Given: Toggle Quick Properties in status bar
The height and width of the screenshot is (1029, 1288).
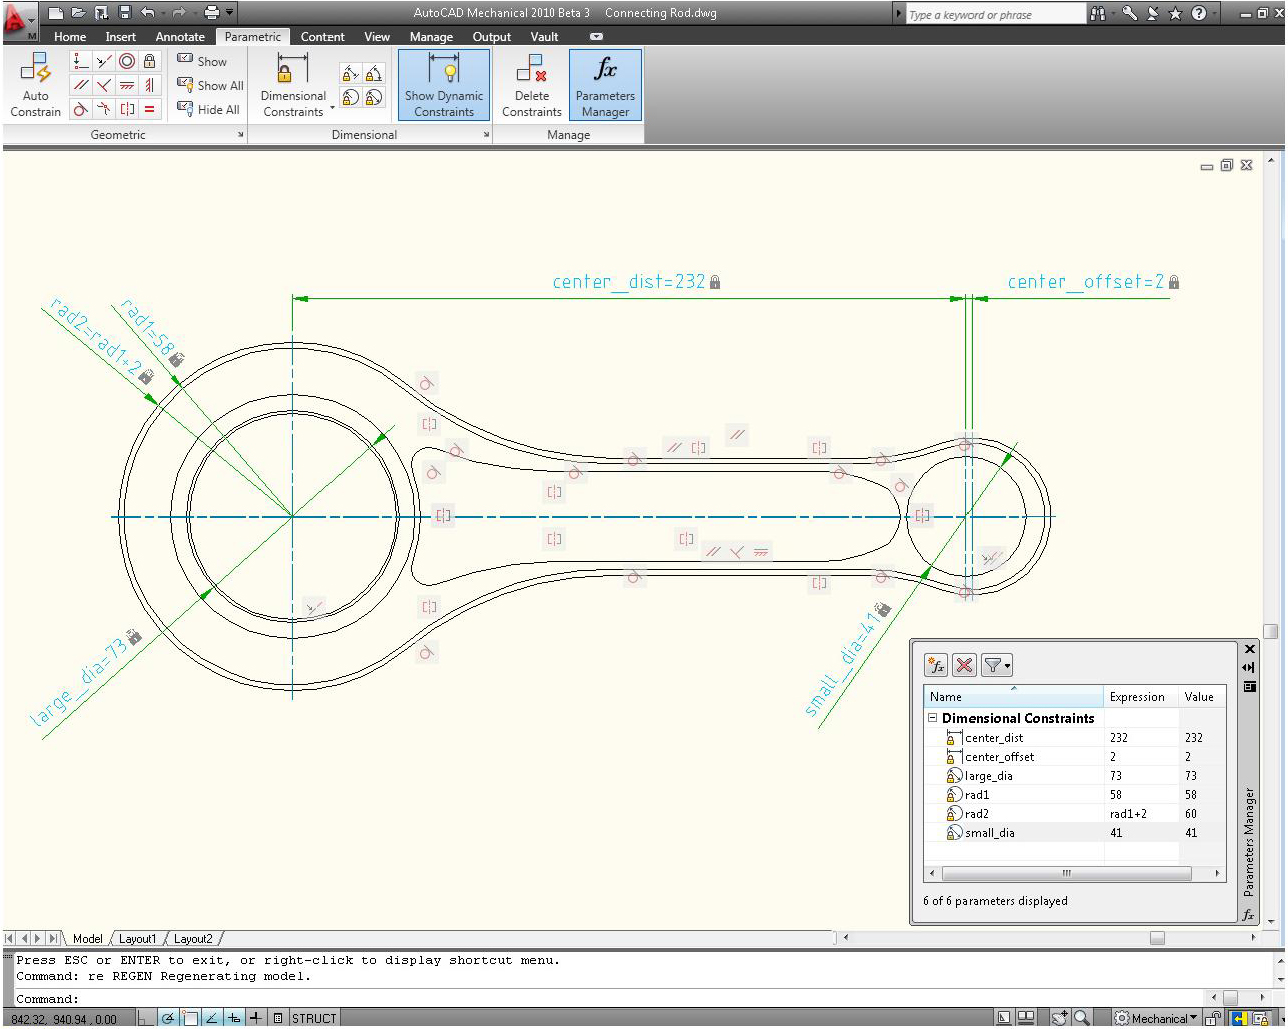Looking at the screenshot, I should pos(278,1018).
